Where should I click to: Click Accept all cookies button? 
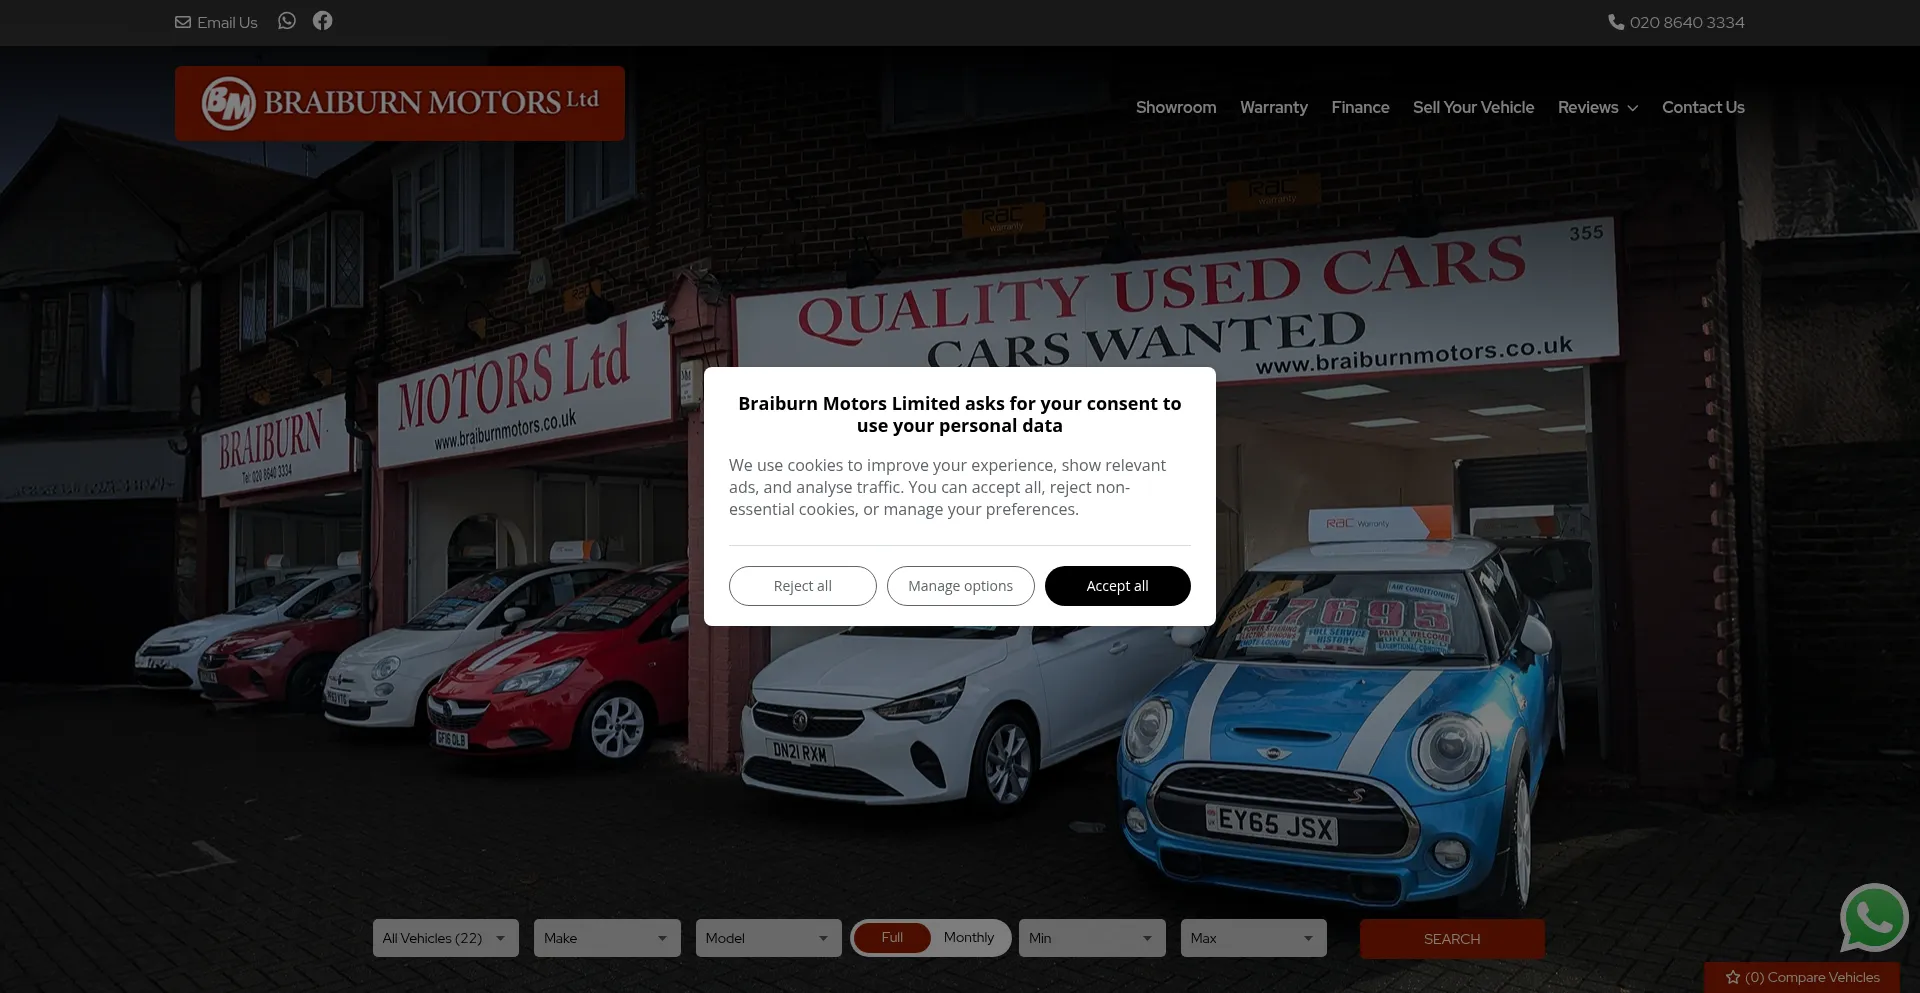(x=1118, y=586)
